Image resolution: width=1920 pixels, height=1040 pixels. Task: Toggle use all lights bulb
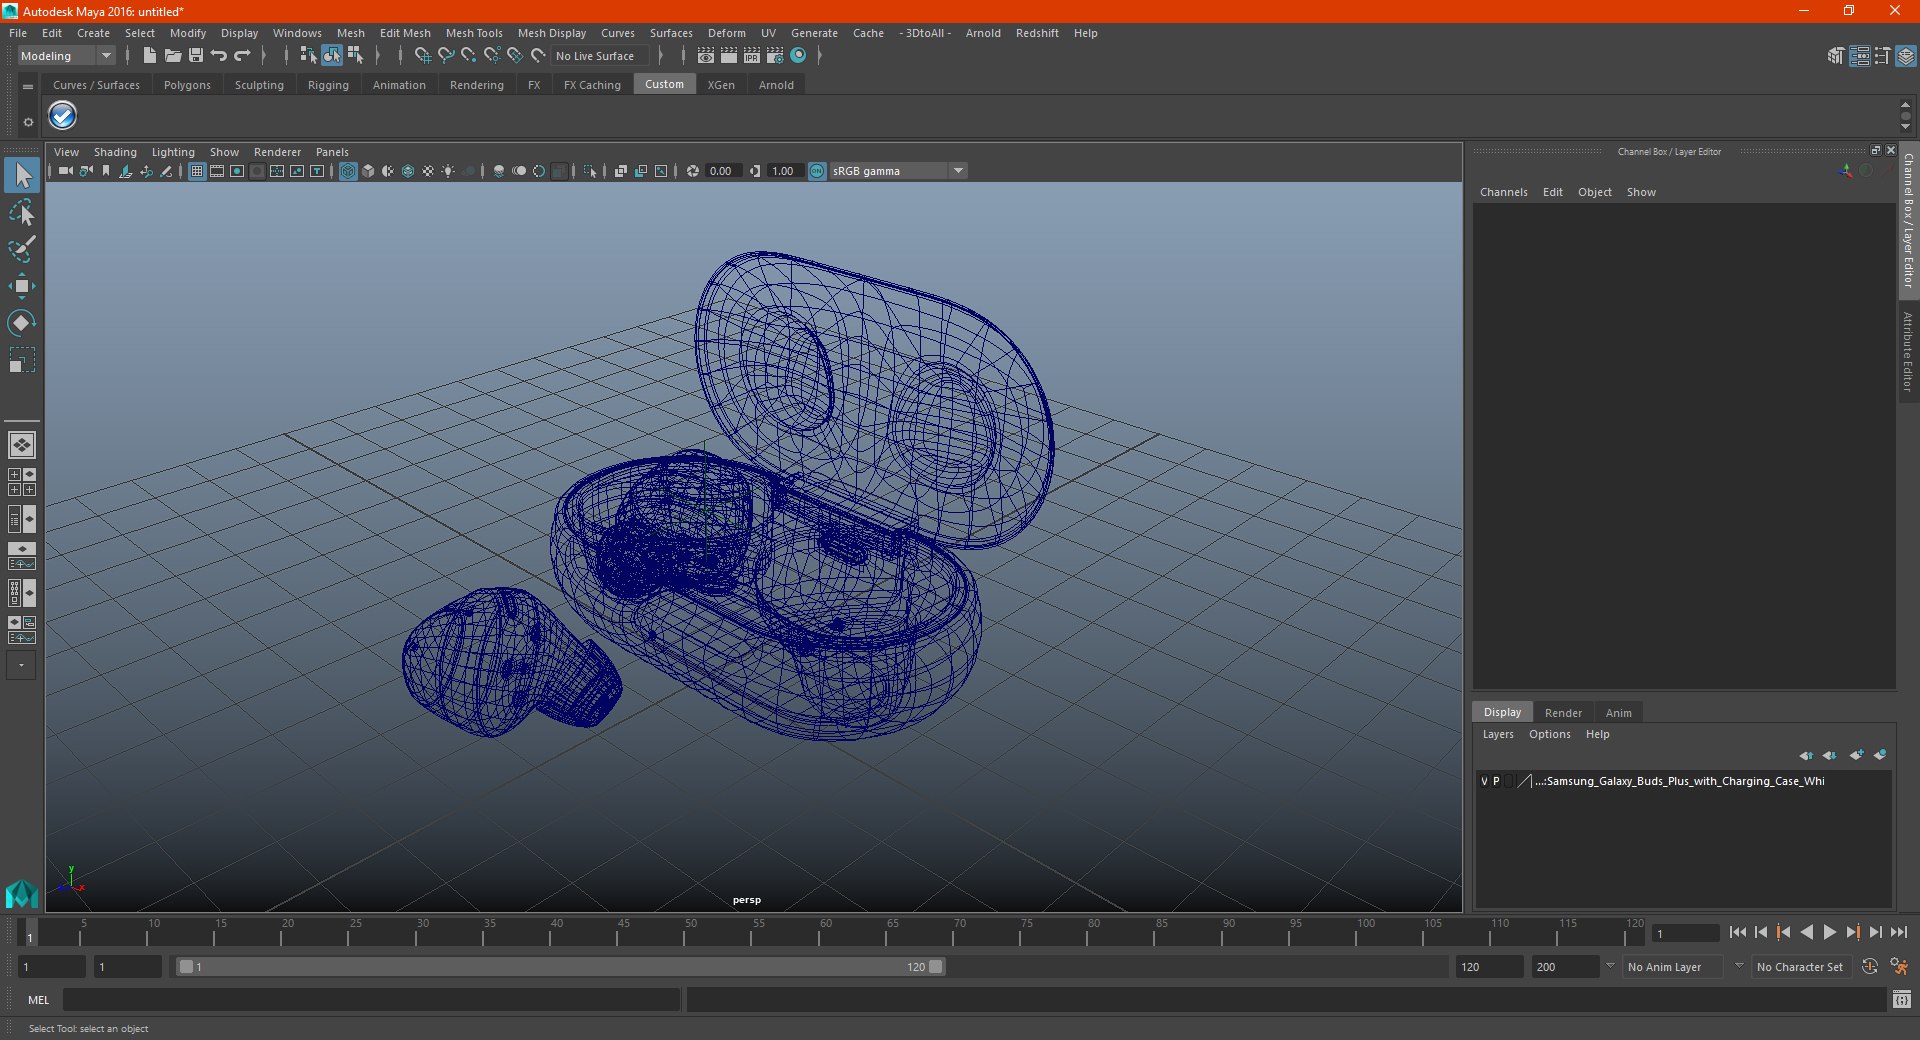[x=448, y=171]
